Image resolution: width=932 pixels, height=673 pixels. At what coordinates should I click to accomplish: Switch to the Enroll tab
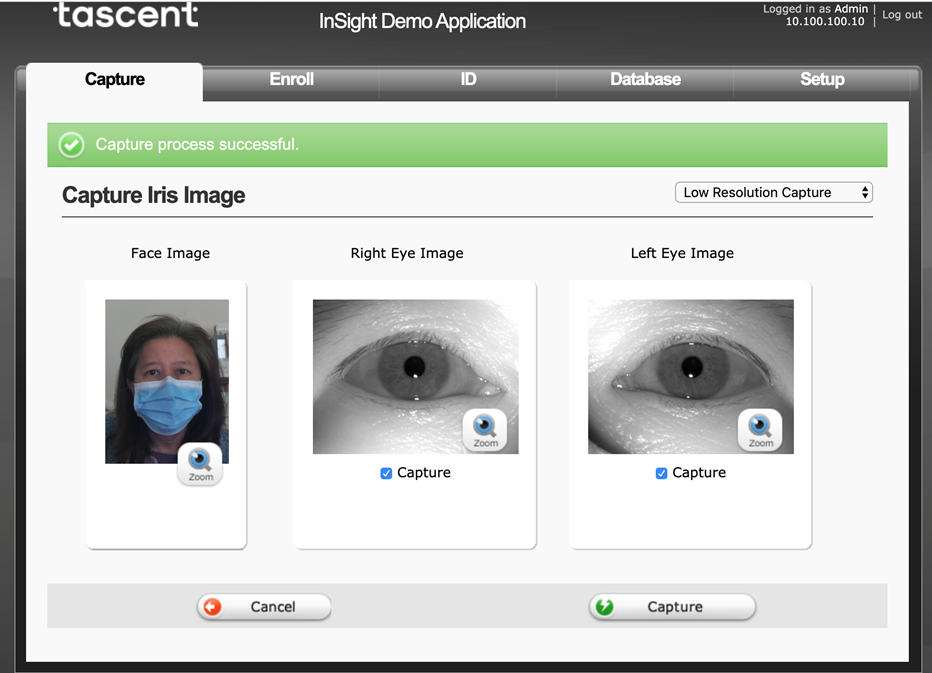(291, 80)
